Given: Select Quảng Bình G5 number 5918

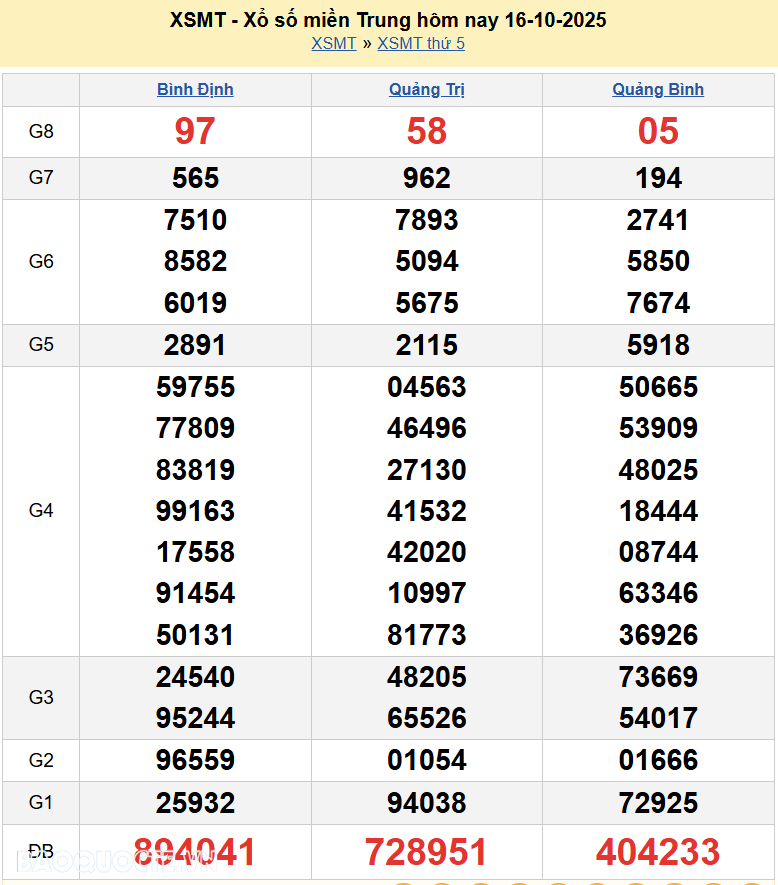Looking at the screenshot, I should 658,345.
